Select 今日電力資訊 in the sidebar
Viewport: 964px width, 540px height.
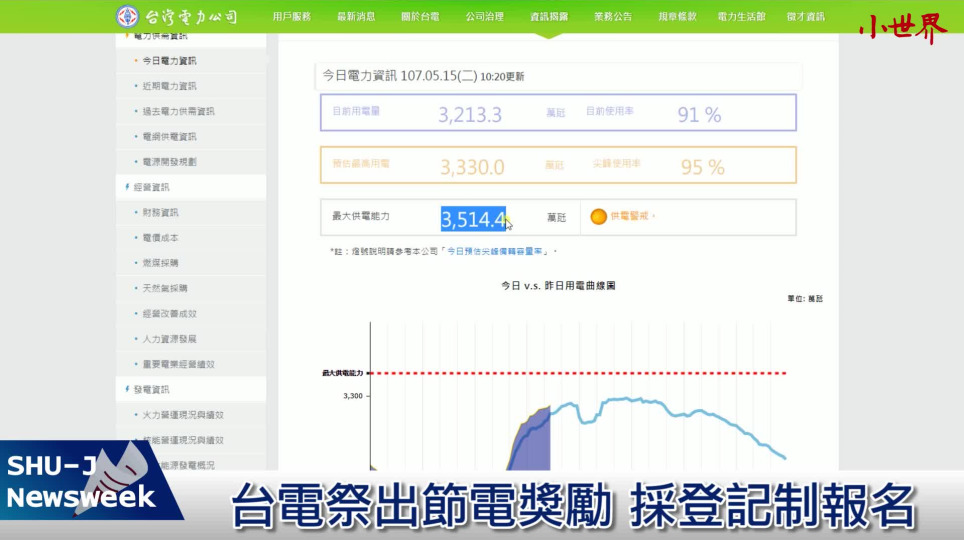click(x=169, y=61)
